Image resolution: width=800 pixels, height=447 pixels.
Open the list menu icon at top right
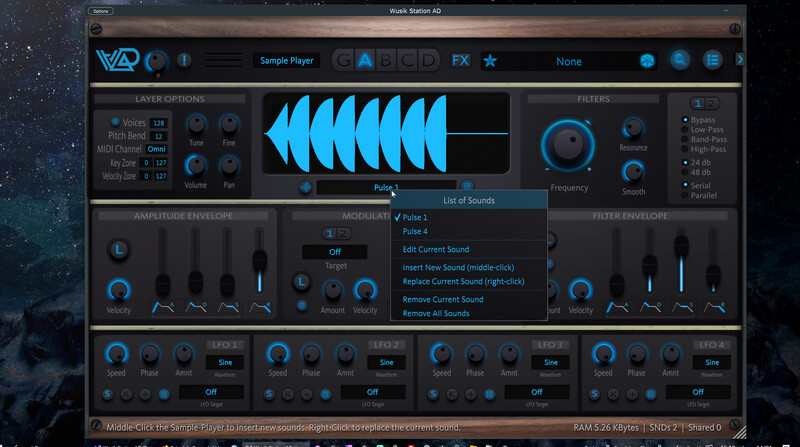coord(713,60)
